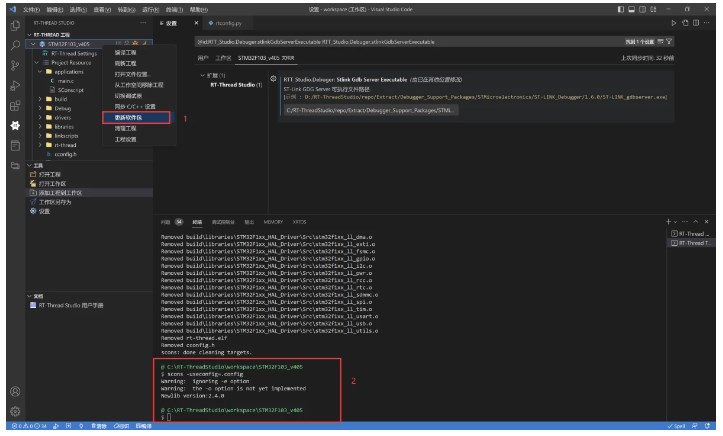Open the Source Control view
This screenshot has width=723, height=436.
[x=15, y=65]
